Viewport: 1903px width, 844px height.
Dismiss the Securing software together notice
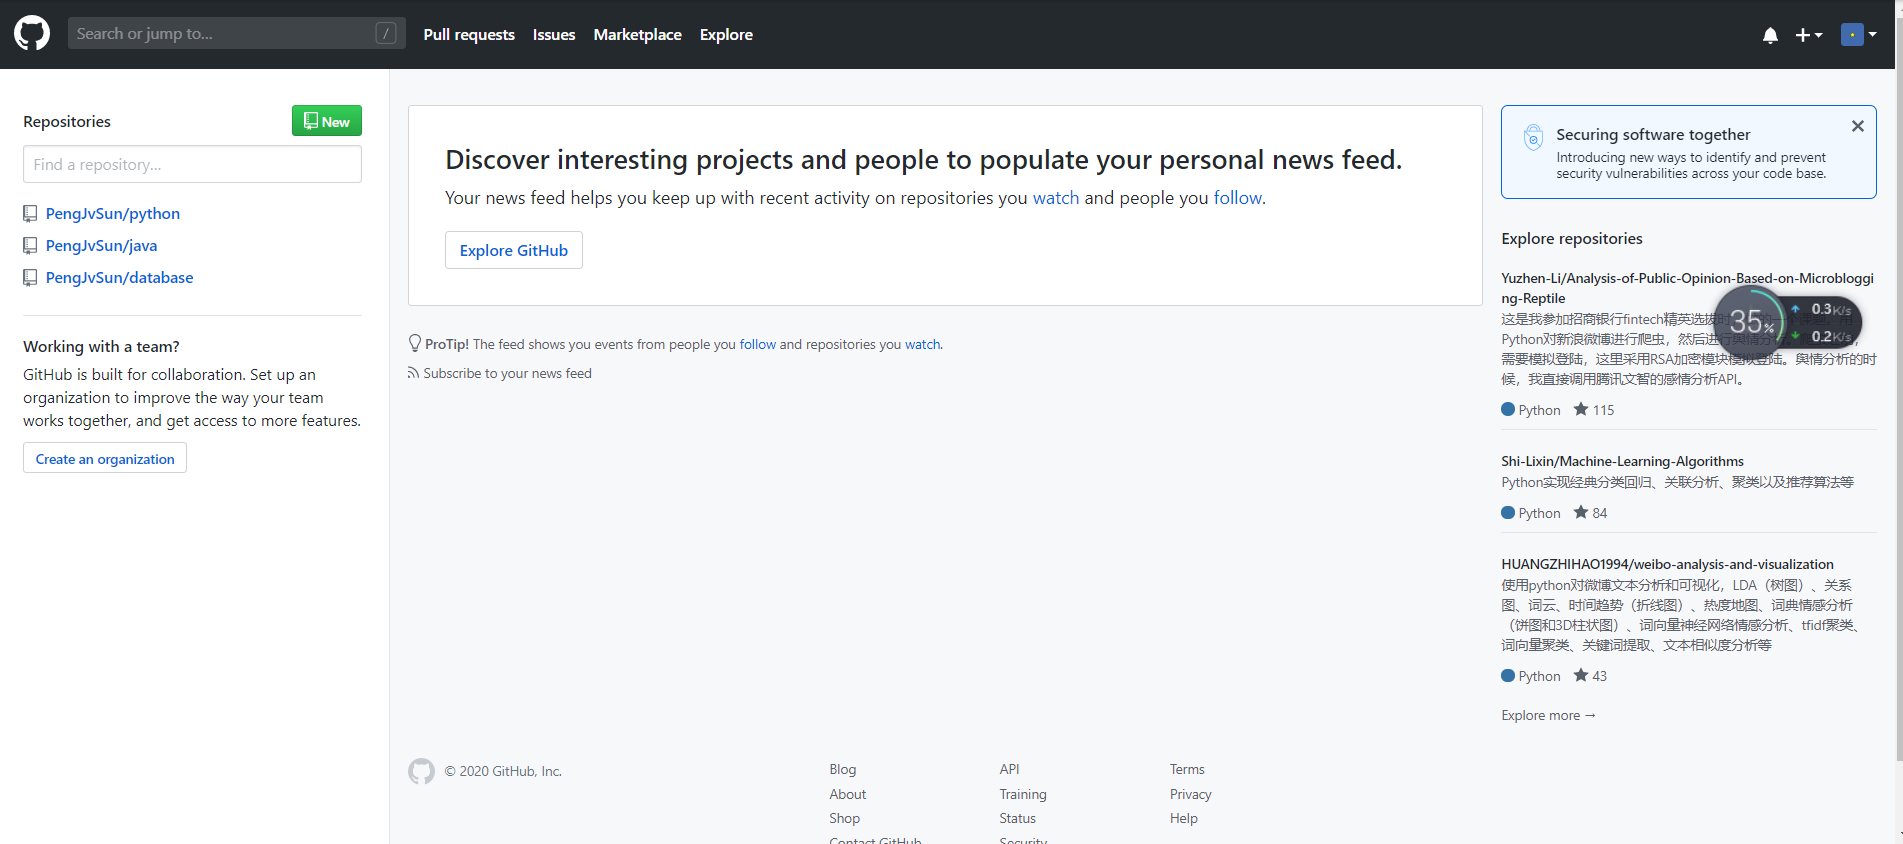tap(1857, 126)
